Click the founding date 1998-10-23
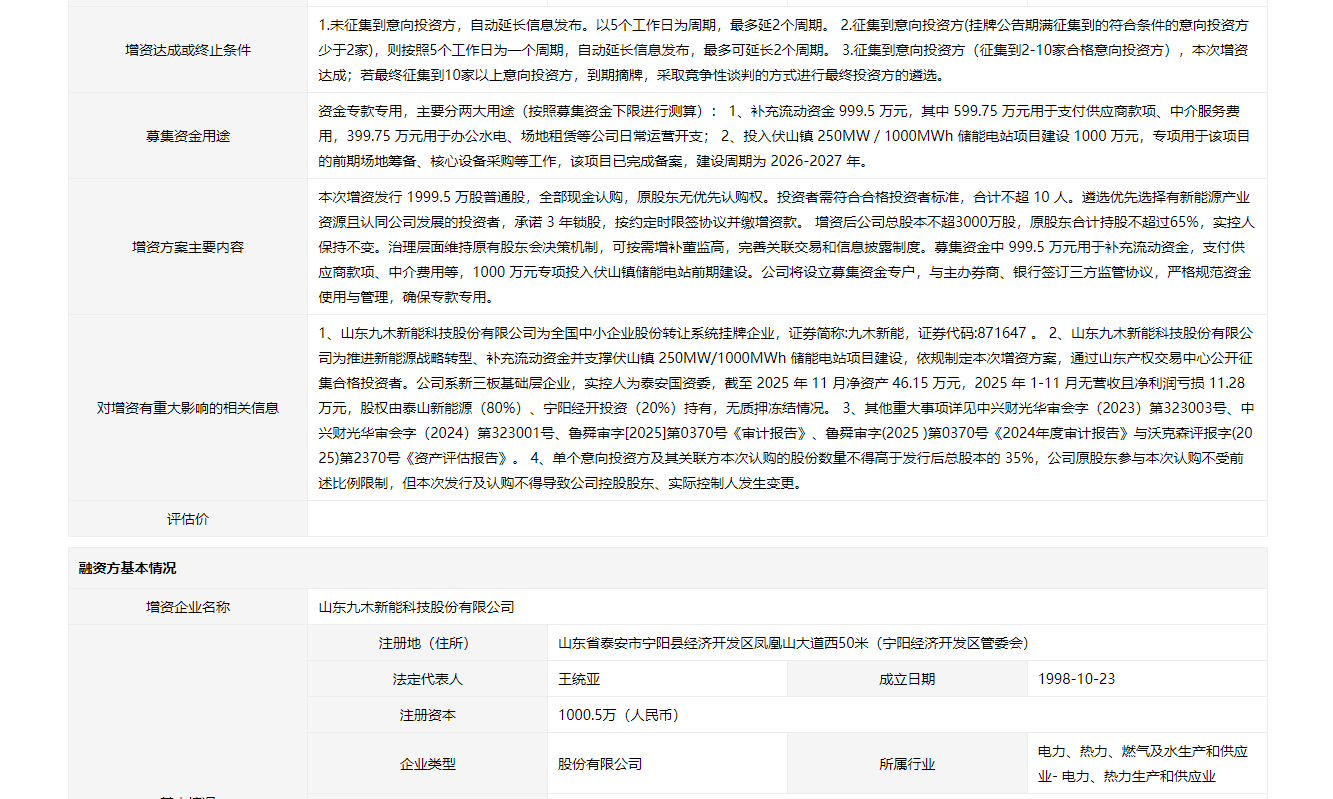1333x799 pixels. pyautogui.click(x=1076, y=679)
